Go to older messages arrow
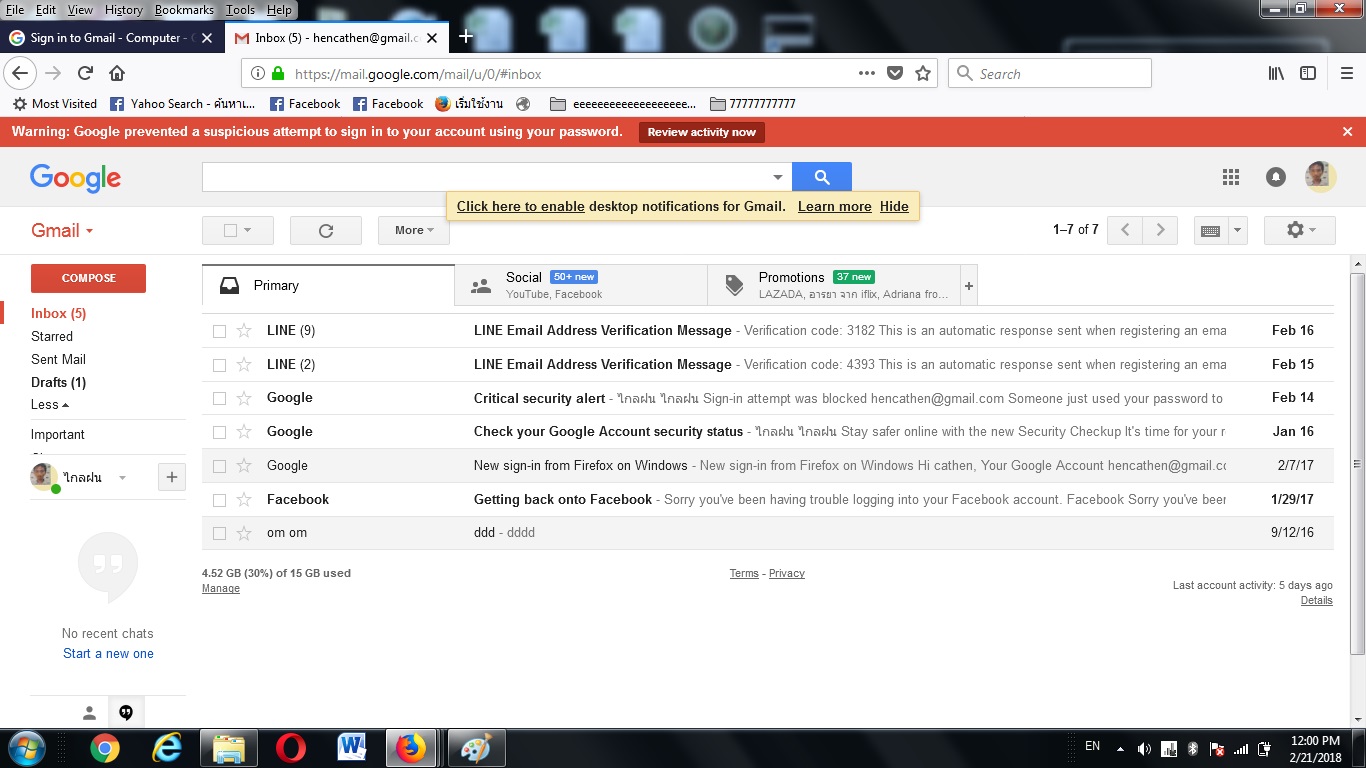This screenshot has height=768, width=1366. 1160,230
